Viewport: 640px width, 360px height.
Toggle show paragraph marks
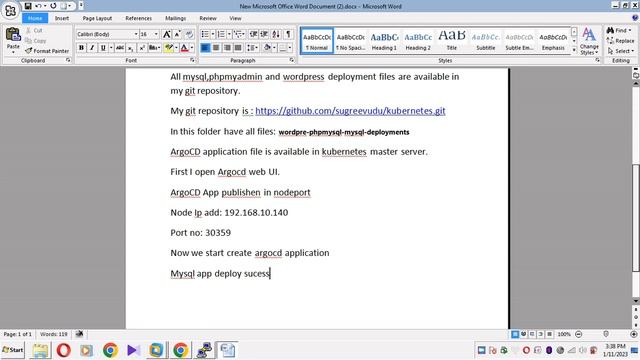[x=288, y=34]
